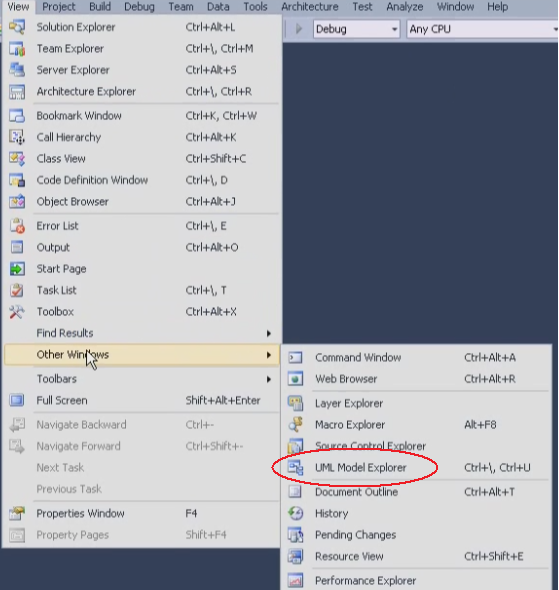Viewport: 559px width, 590px height.
Task: Click the Start Page icon
Action: coord(17,269)
